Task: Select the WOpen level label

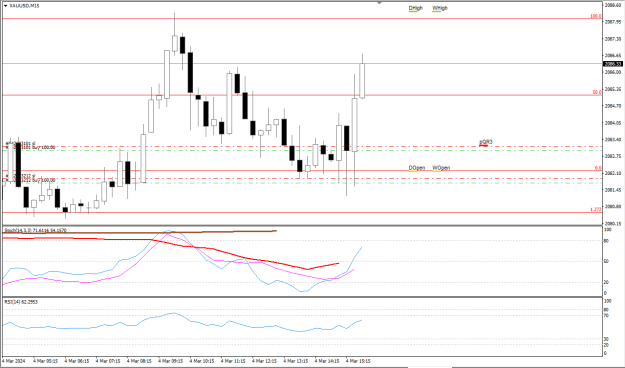Action: click(x=441, y=168)
